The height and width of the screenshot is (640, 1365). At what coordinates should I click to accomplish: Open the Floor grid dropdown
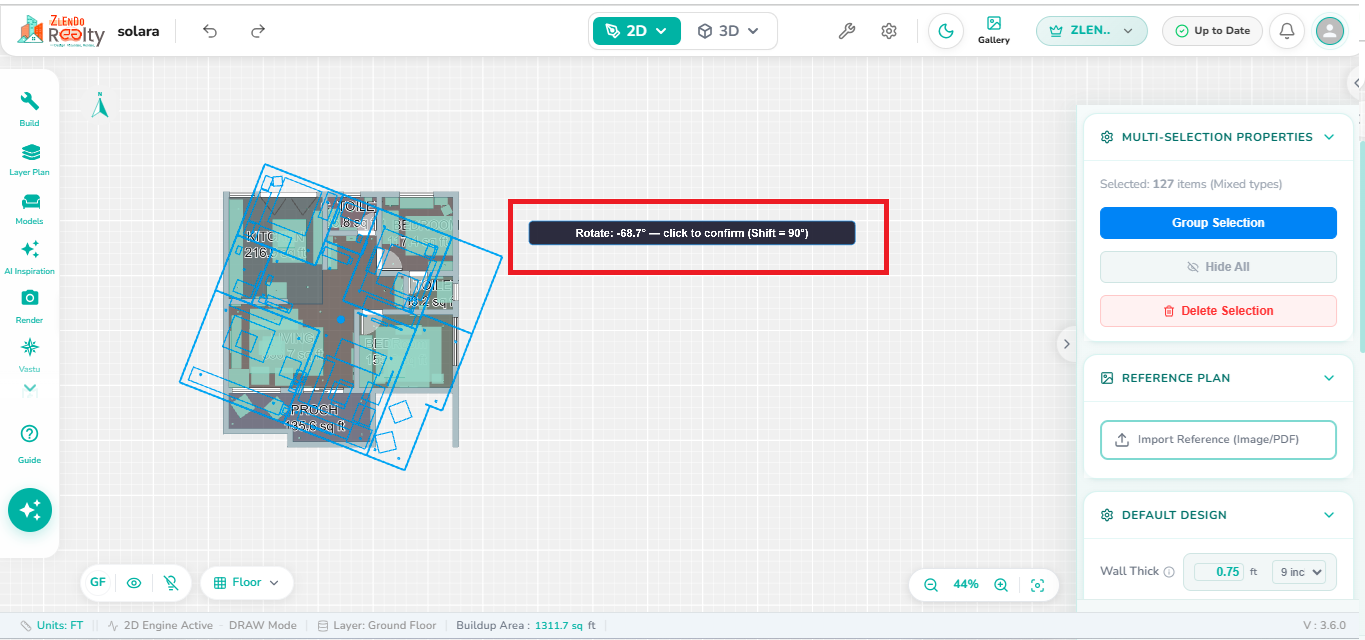247,583
